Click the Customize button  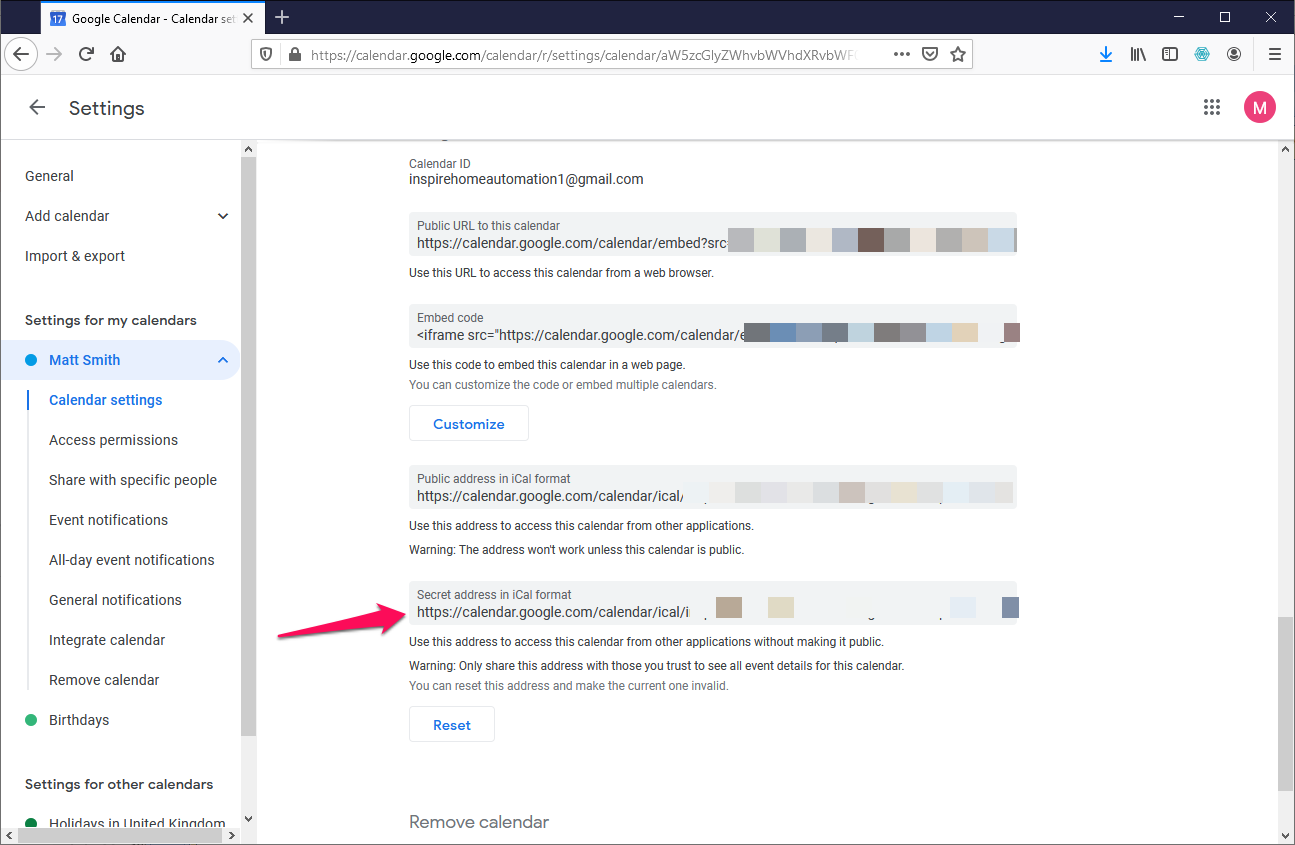[469, 423]
